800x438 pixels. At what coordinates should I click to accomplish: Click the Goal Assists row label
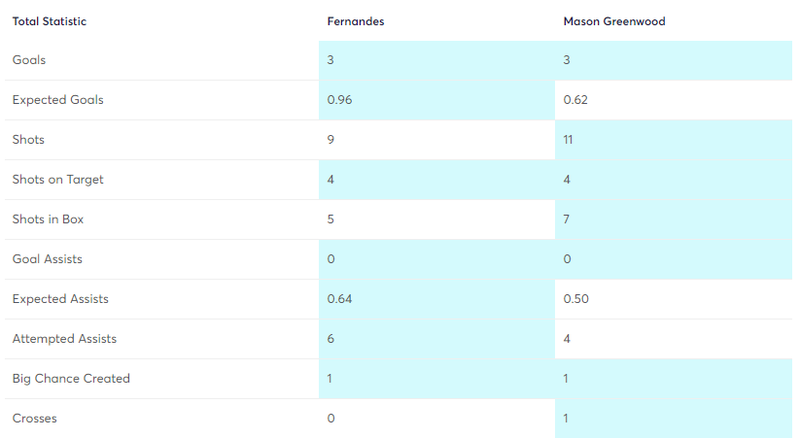coord(47,259)
